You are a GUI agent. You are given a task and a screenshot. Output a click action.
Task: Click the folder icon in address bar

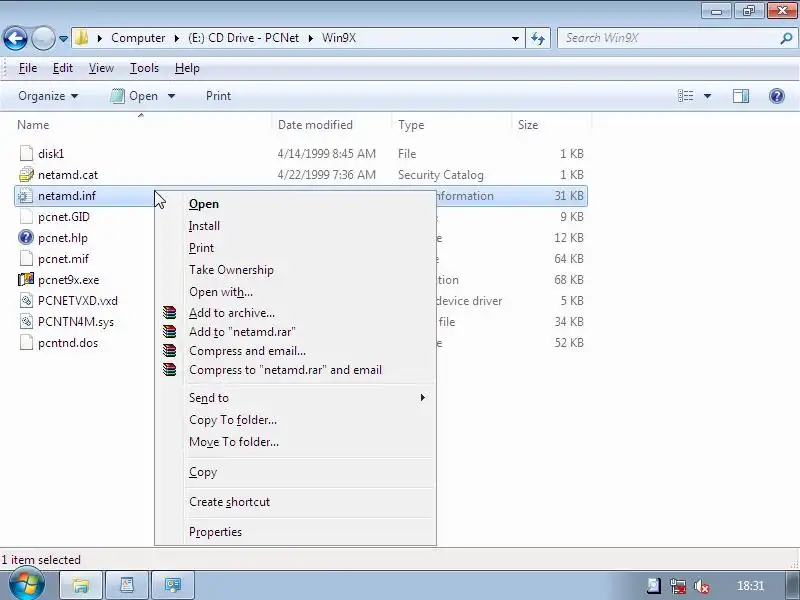(x=81, y=38)
